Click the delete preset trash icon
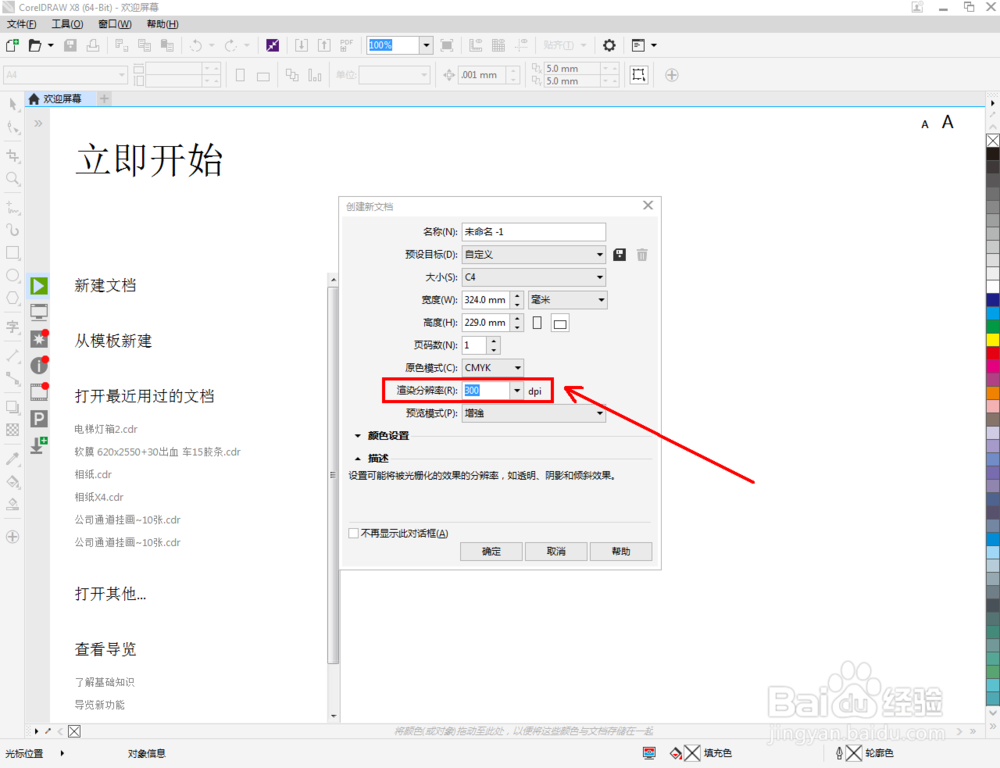Viewport: 1000px width, 768px height. pyautogui.click(x=642, y=255)
